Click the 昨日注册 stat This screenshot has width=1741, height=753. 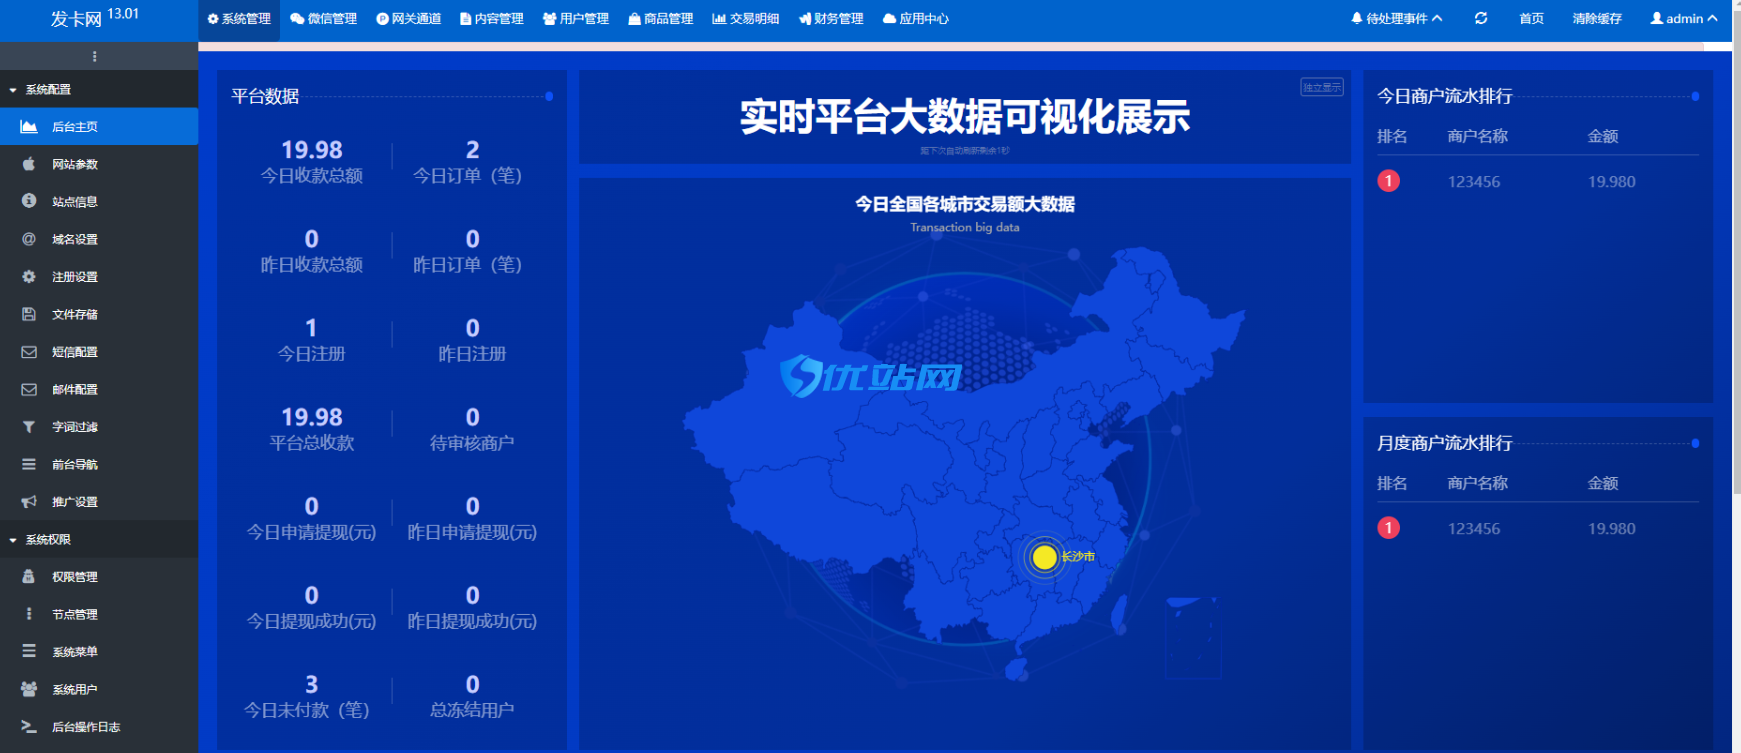point(472,340)
